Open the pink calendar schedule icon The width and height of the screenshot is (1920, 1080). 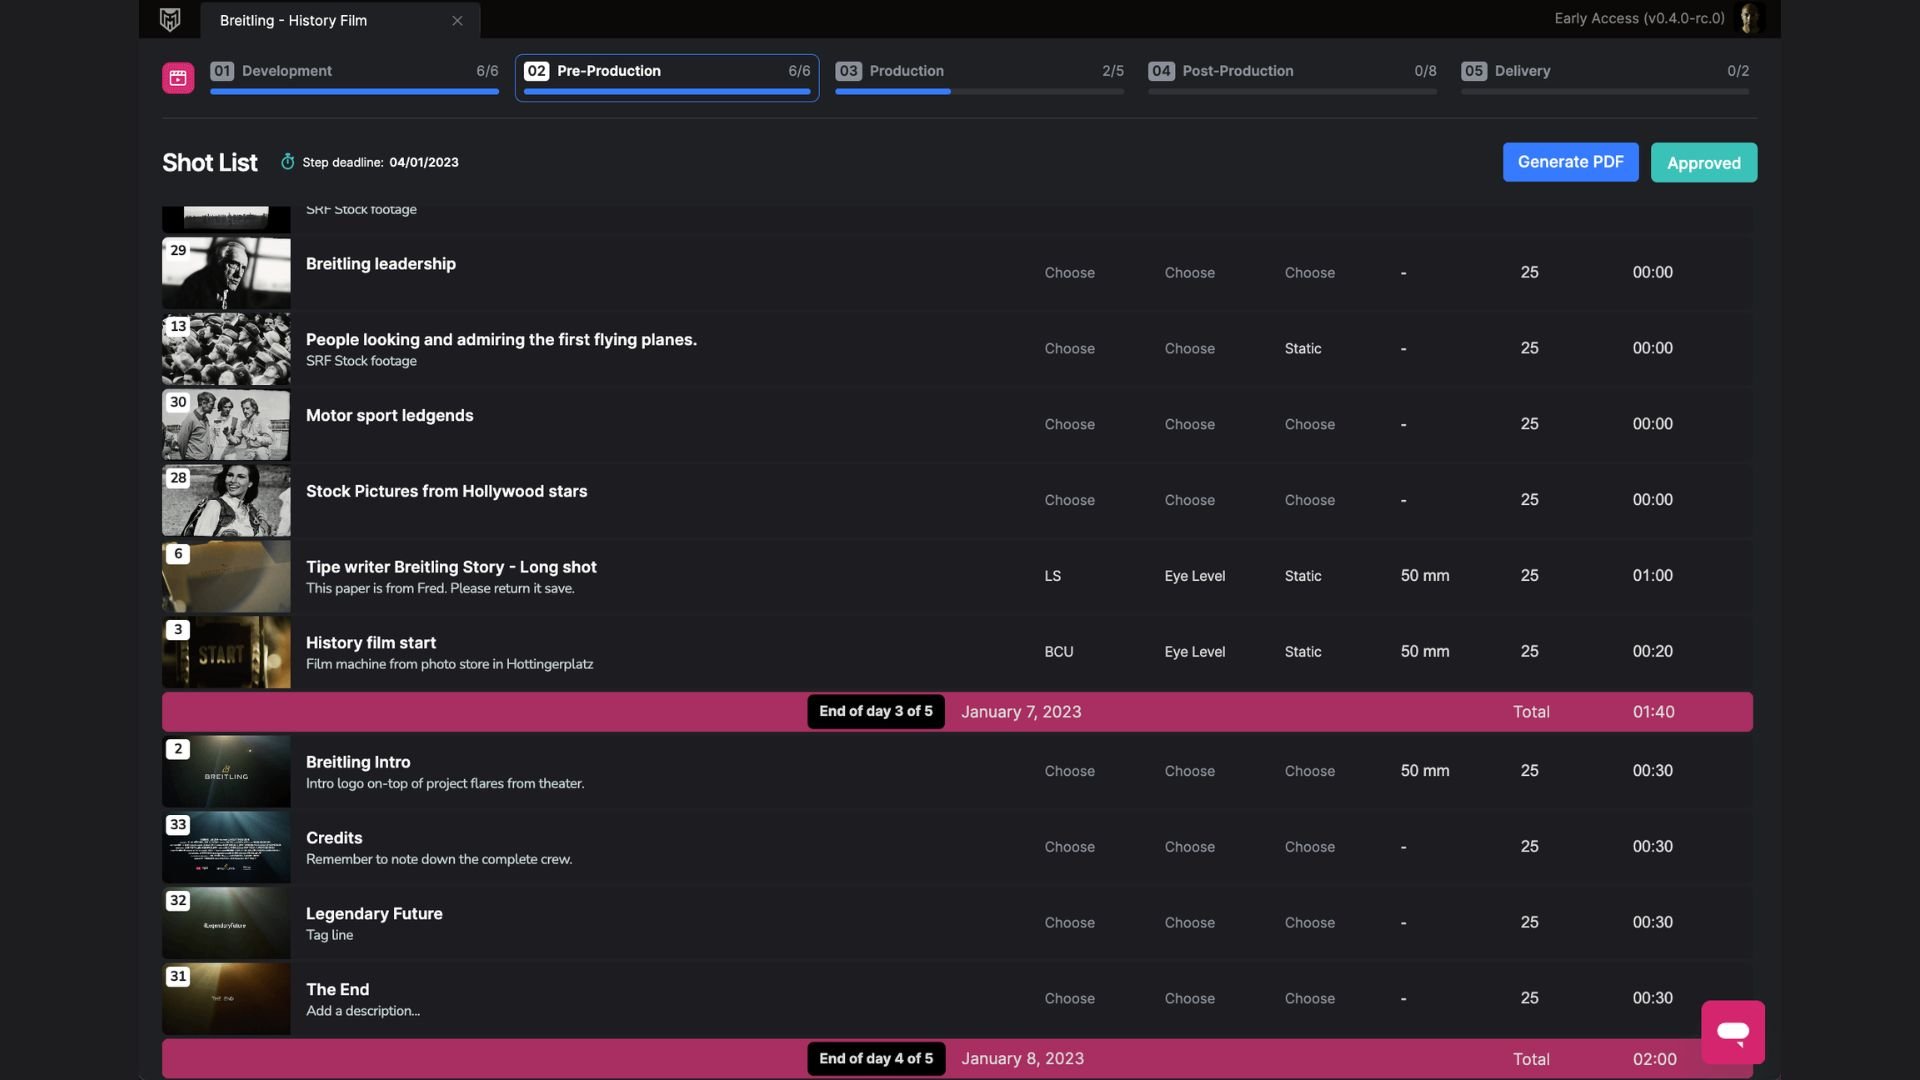[178, 78]
